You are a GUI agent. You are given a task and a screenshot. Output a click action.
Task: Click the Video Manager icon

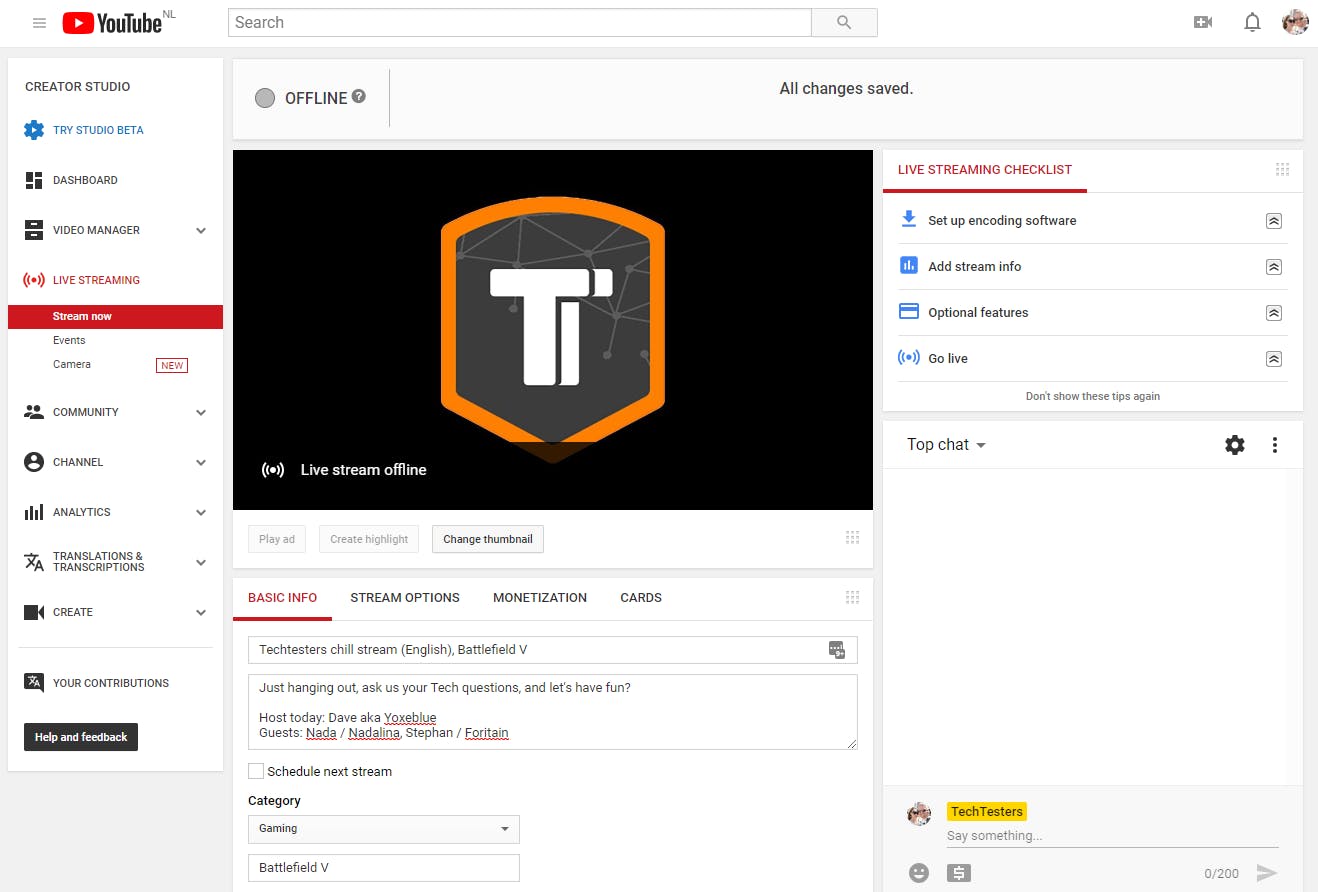pyautogui.click(x=34, y=230)
